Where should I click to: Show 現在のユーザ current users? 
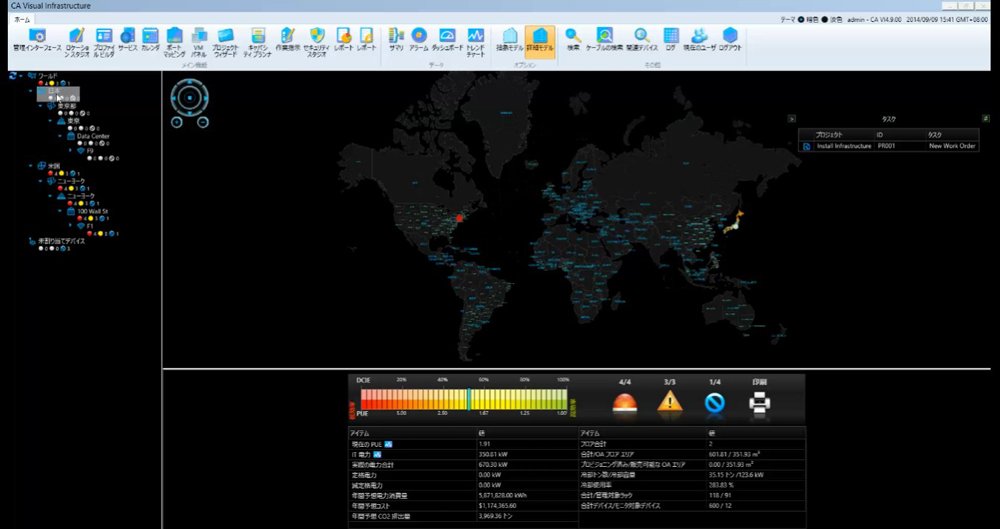700,40
